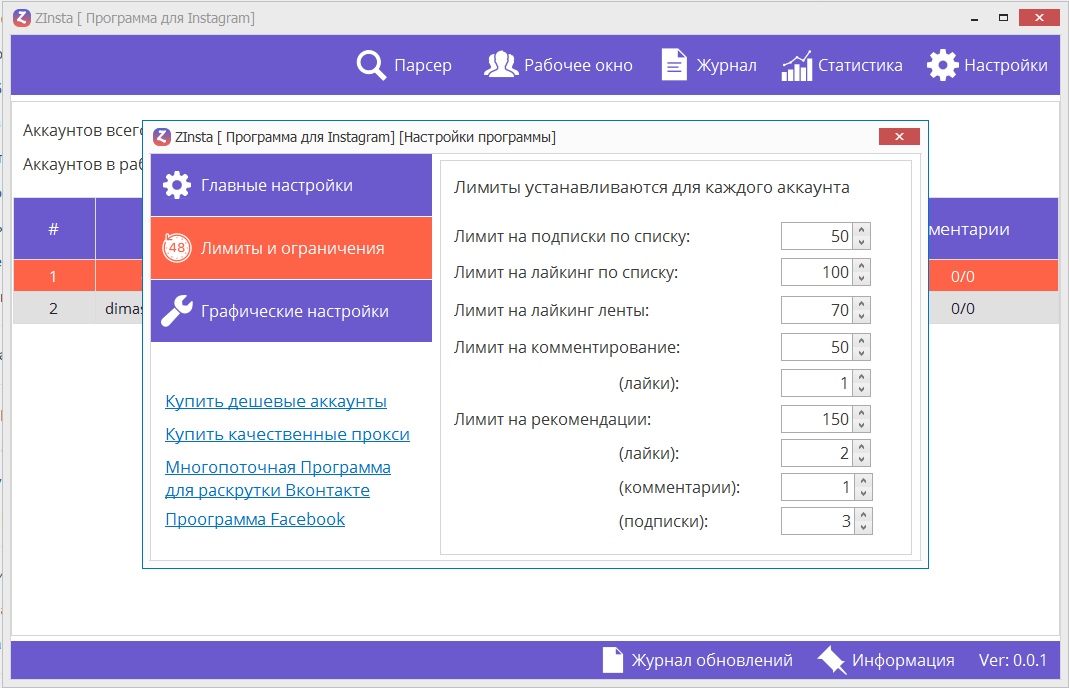This screenshot has height=688, width=1069.
Task: Follow Купить дешевые аккаунты link
Action: point(276,402)
